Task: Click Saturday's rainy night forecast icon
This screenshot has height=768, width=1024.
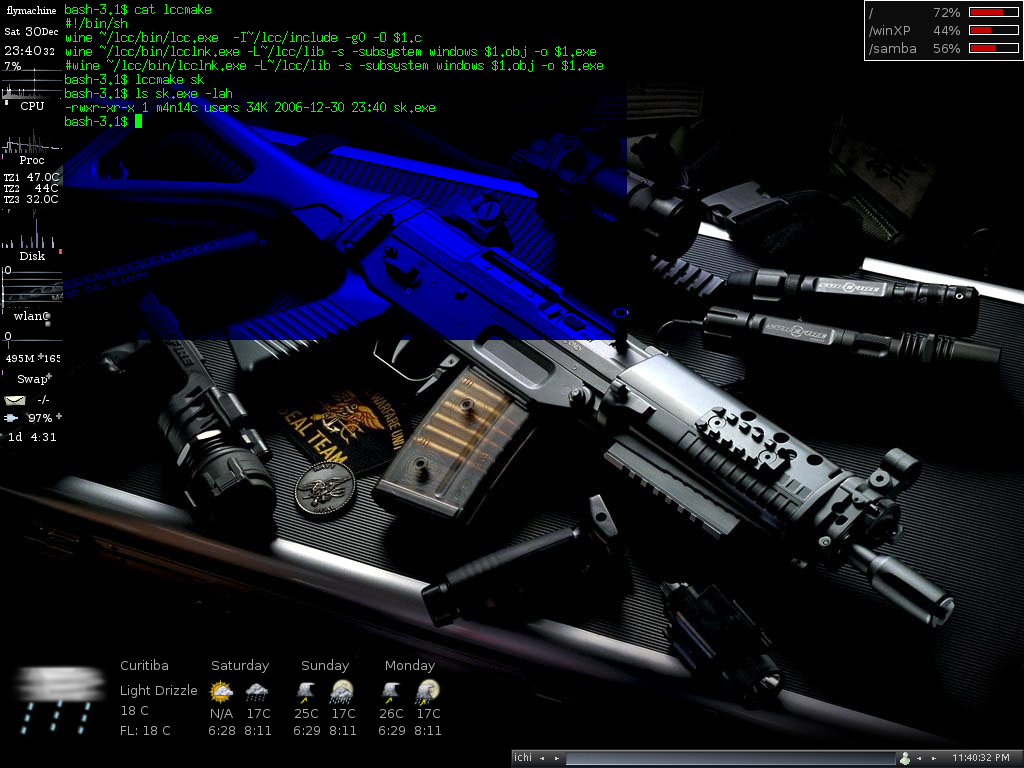Action: pyautogui.click(x=257, y=692)
